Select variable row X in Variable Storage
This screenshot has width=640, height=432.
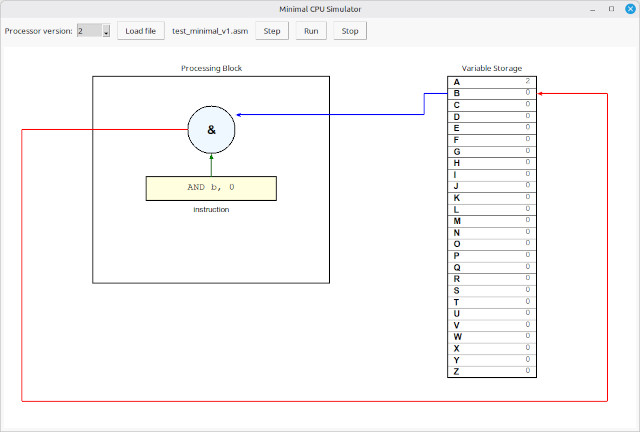pos(492,348)
